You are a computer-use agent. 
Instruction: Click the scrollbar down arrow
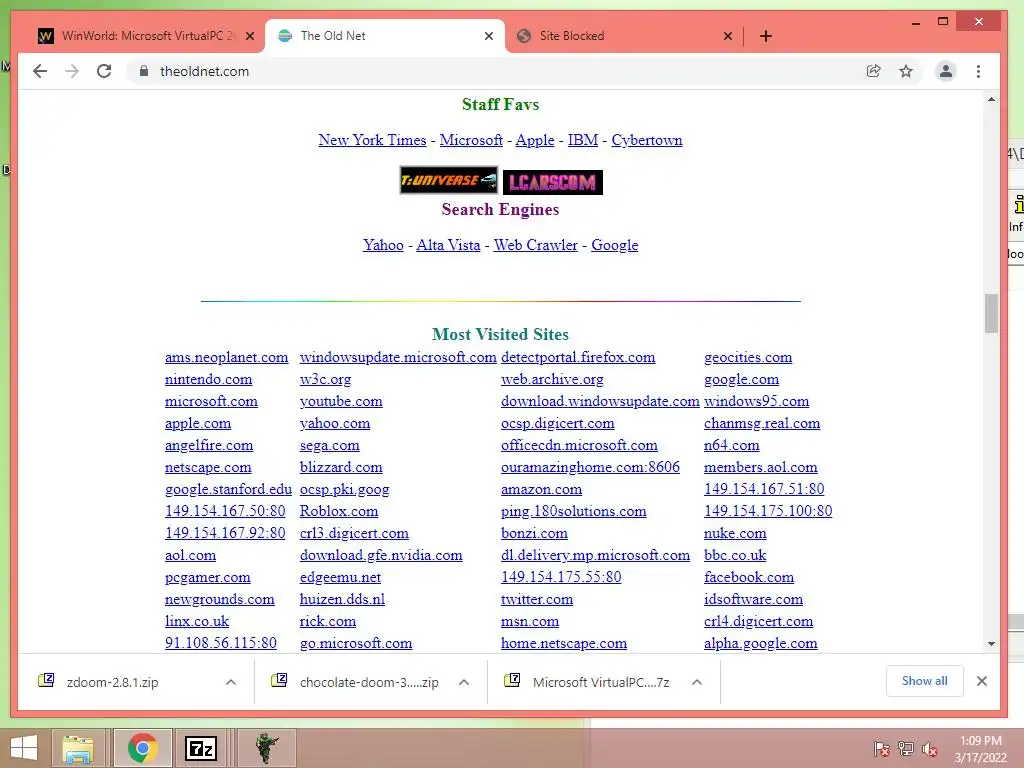991,644
